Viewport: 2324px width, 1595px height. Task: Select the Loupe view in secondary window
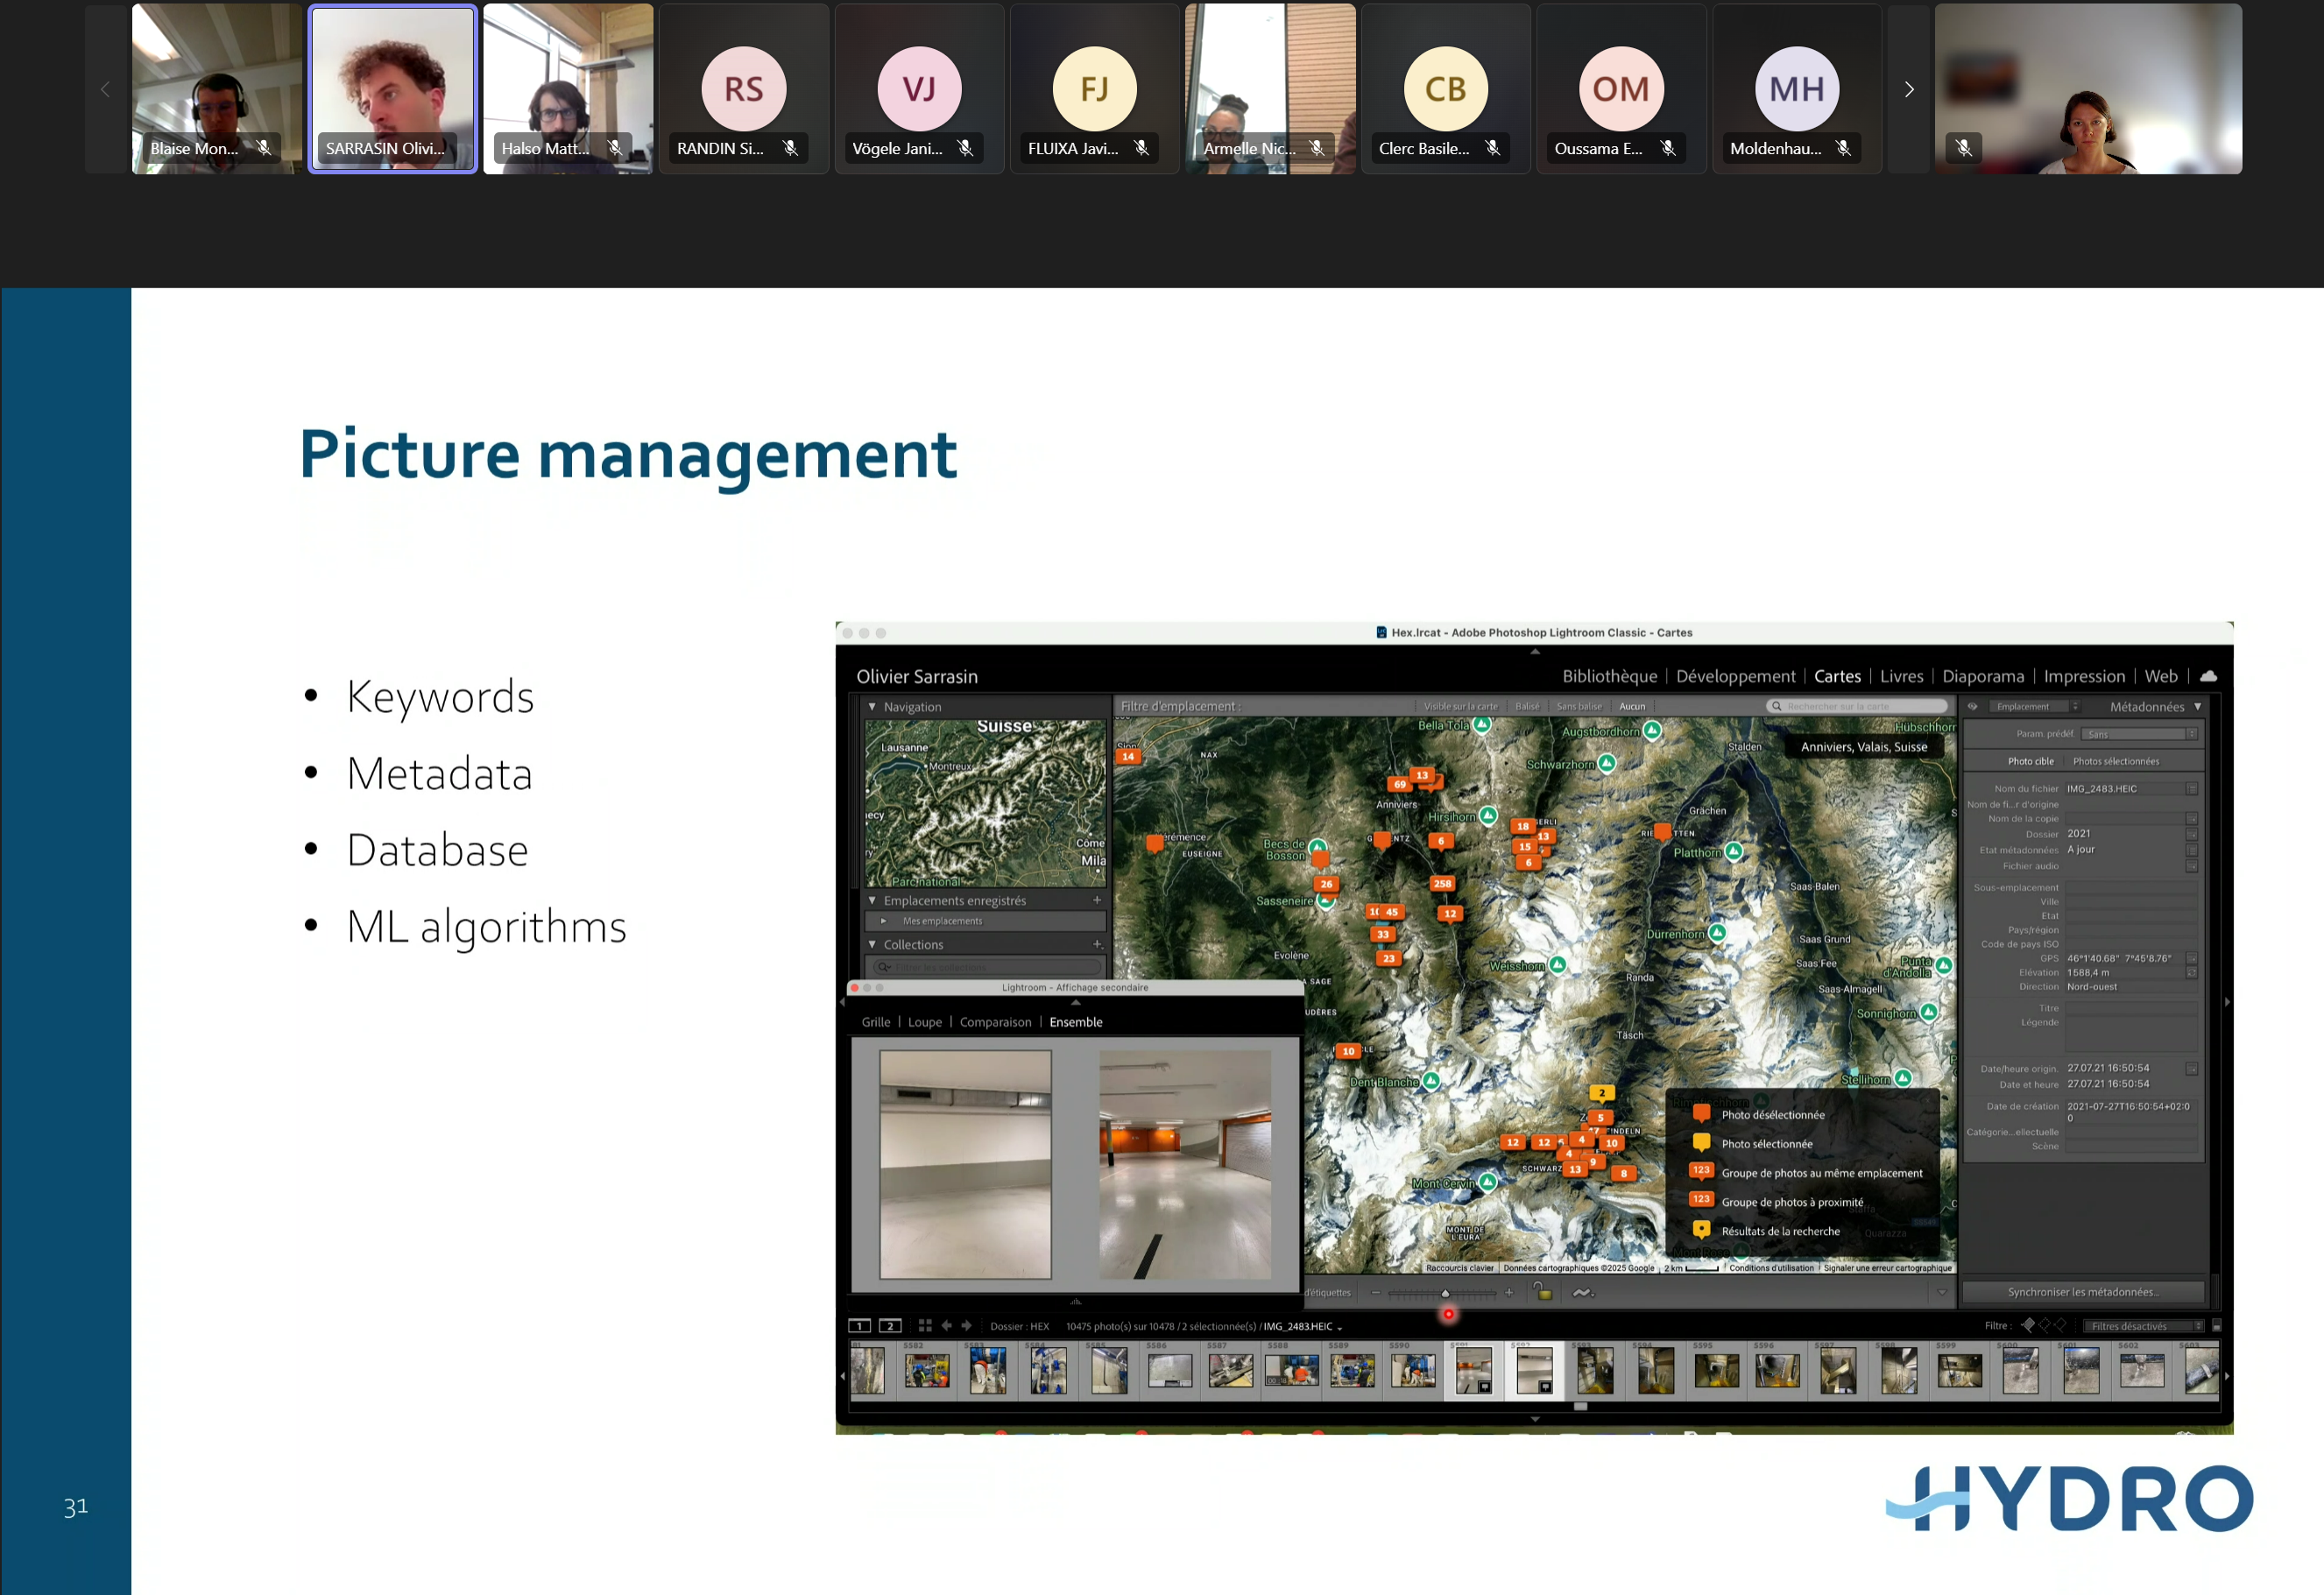coord(924,1022)
